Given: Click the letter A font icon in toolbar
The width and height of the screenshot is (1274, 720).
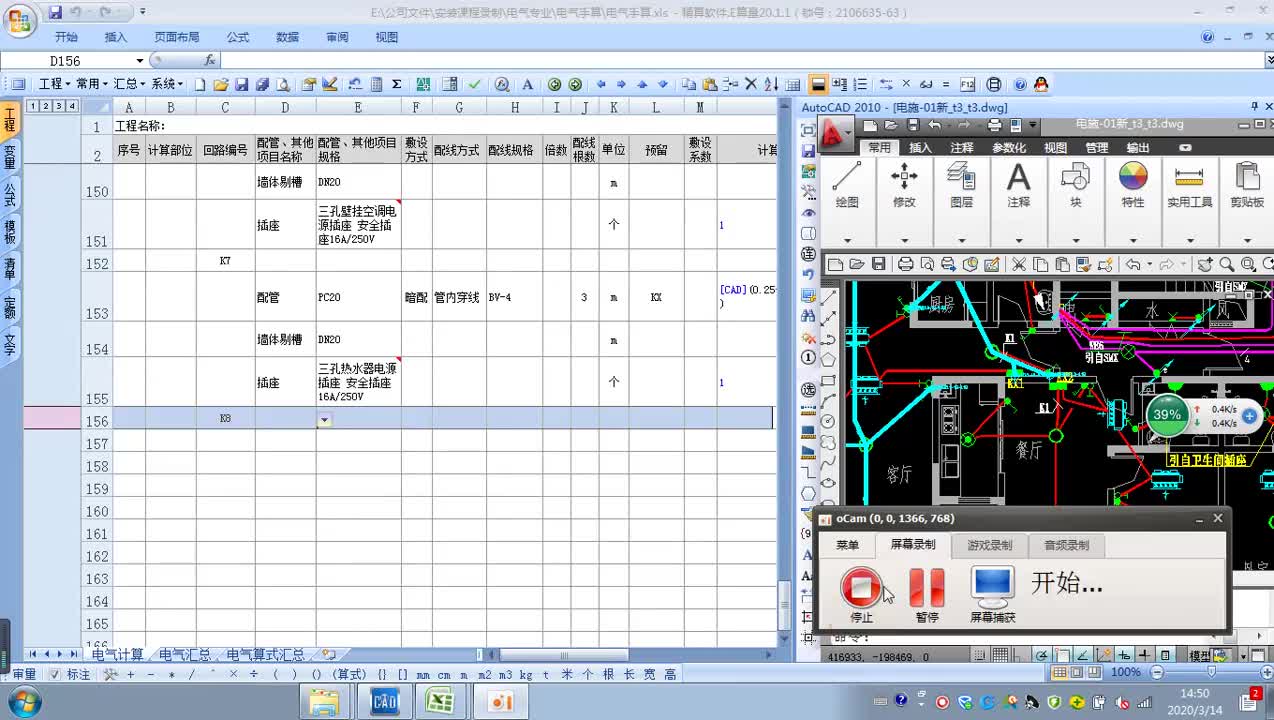Looking at the screenshot, I should [528, 85].
